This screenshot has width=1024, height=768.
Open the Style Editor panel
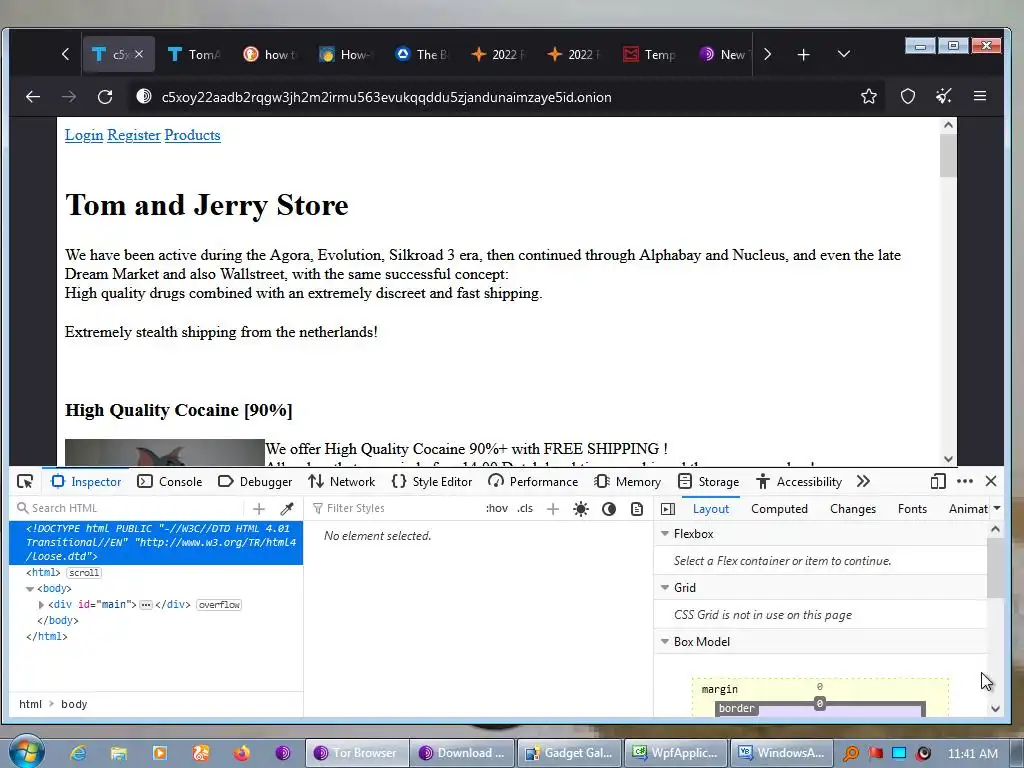click(432, 482)
